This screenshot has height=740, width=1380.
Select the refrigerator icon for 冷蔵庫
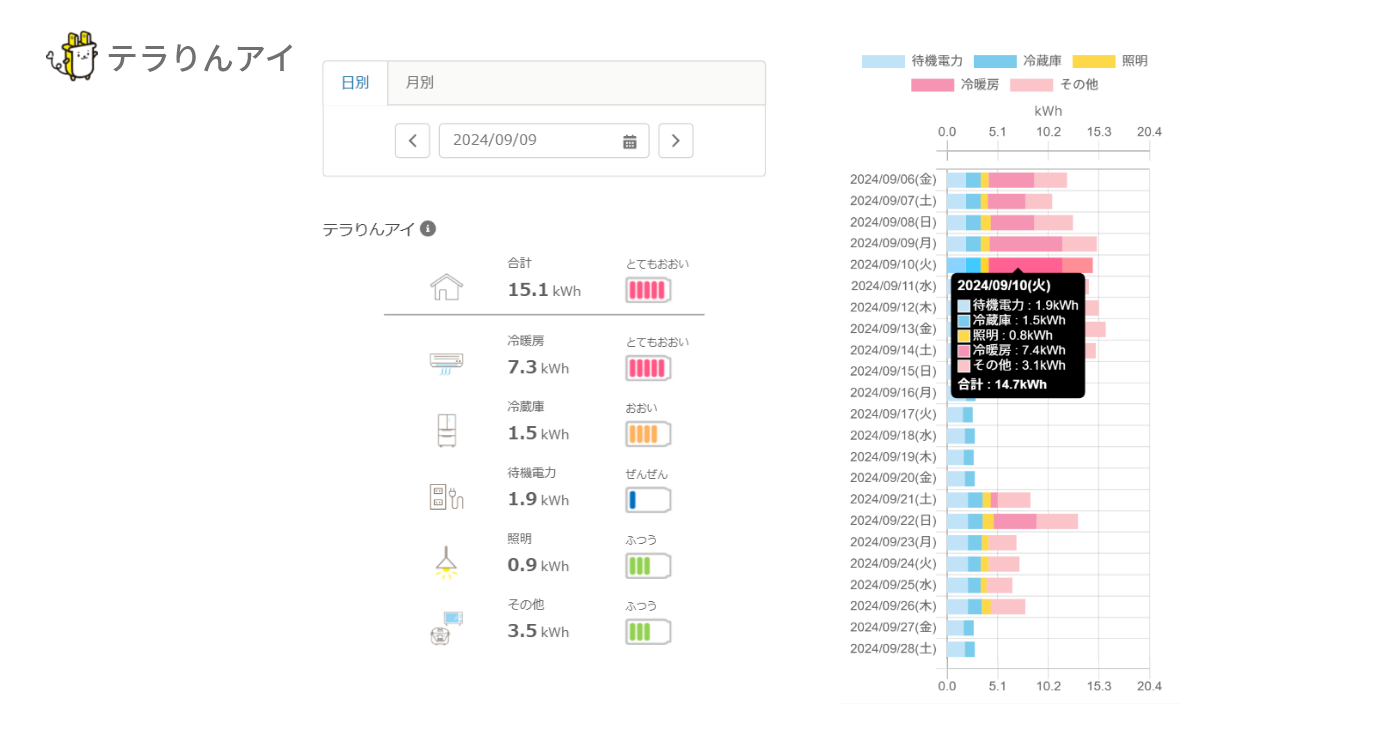point(446,429)
